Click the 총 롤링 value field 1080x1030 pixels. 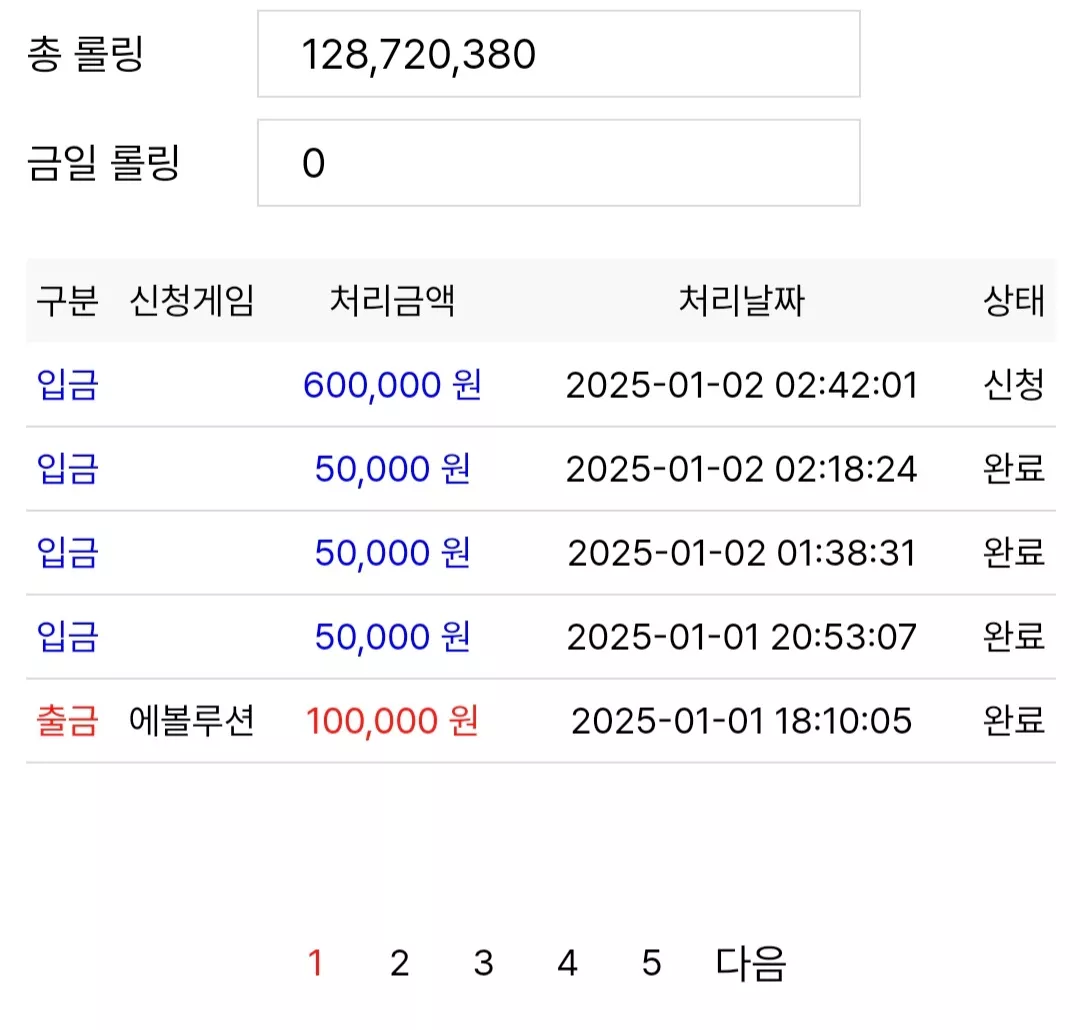[x=559, y=54]
